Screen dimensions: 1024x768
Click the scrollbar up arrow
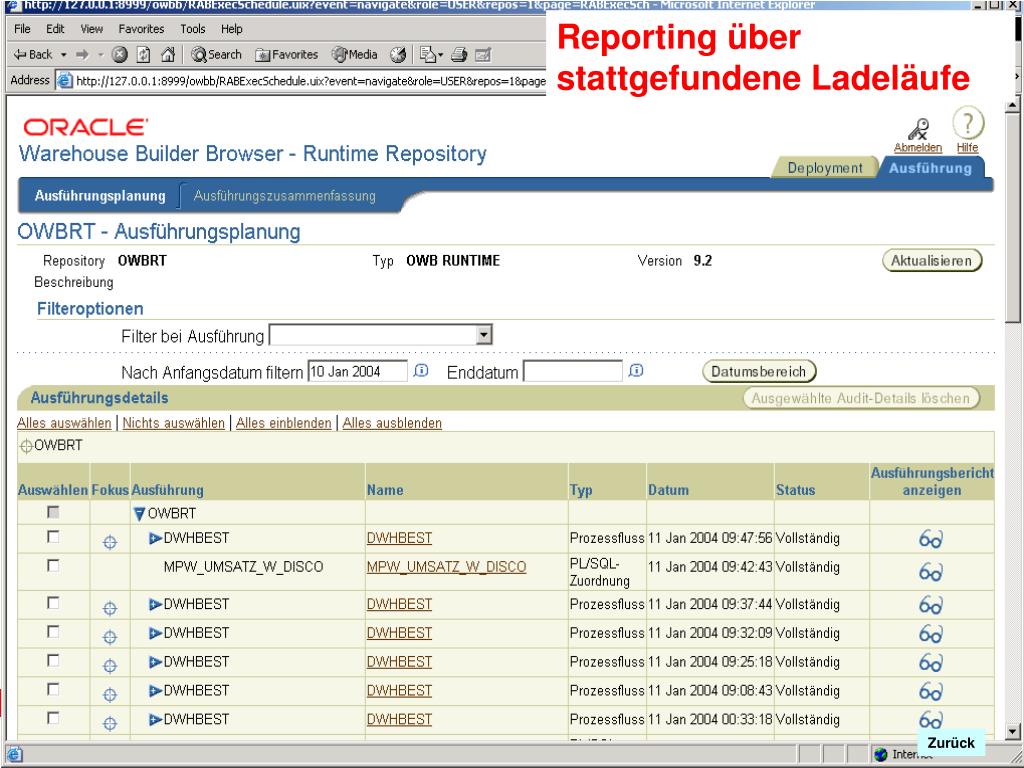[1012, 104]
